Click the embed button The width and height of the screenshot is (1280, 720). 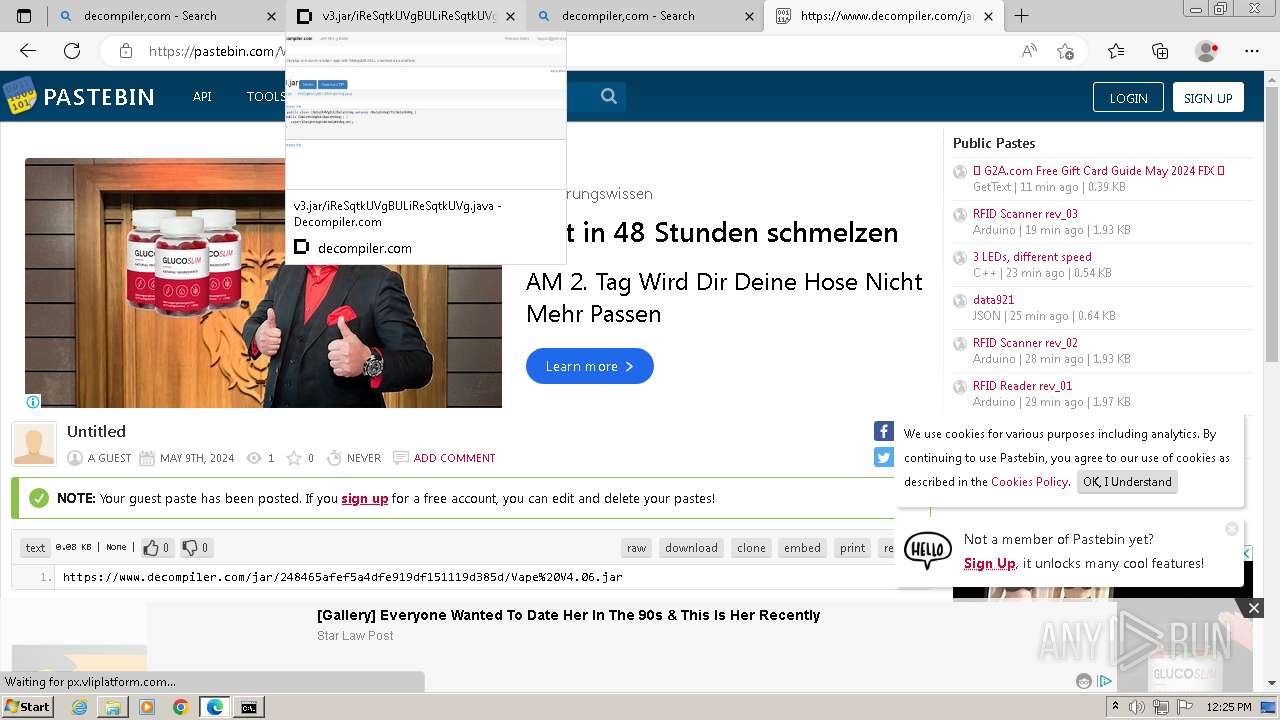802,548
